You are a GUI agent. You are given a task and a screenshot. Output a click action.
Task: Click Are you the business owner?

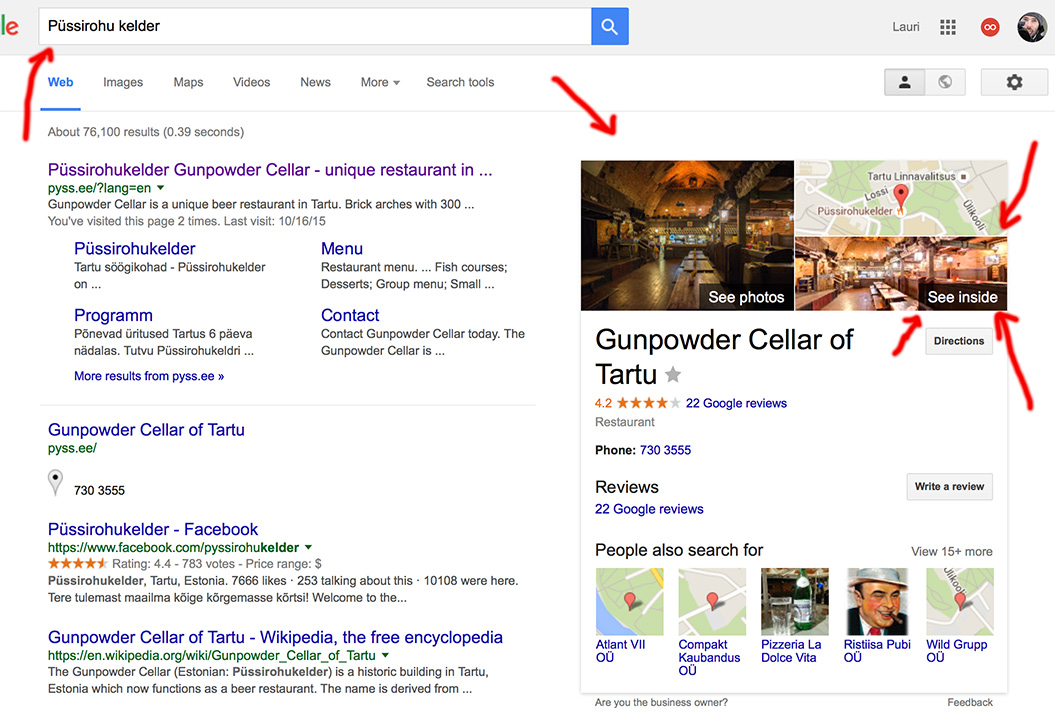tap(661, 702)
